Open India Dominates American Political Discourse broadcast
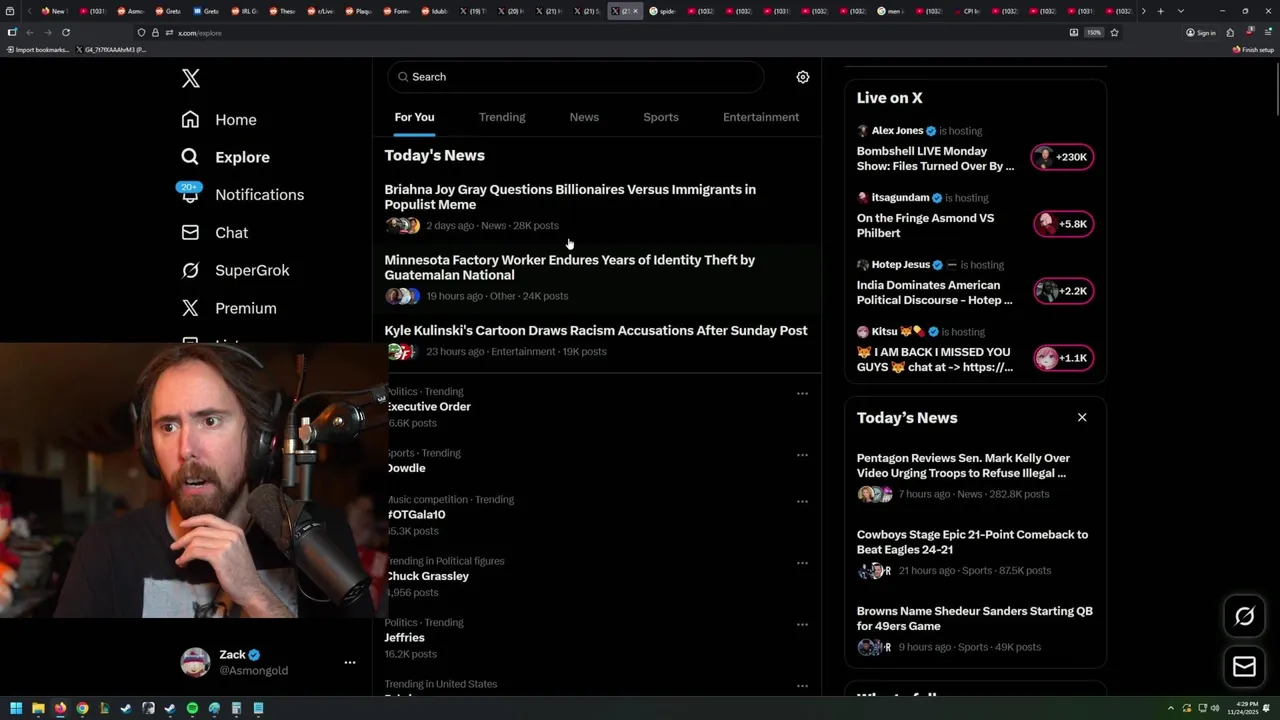Viewport: 1280px width, 720px height. click(935, 293)
